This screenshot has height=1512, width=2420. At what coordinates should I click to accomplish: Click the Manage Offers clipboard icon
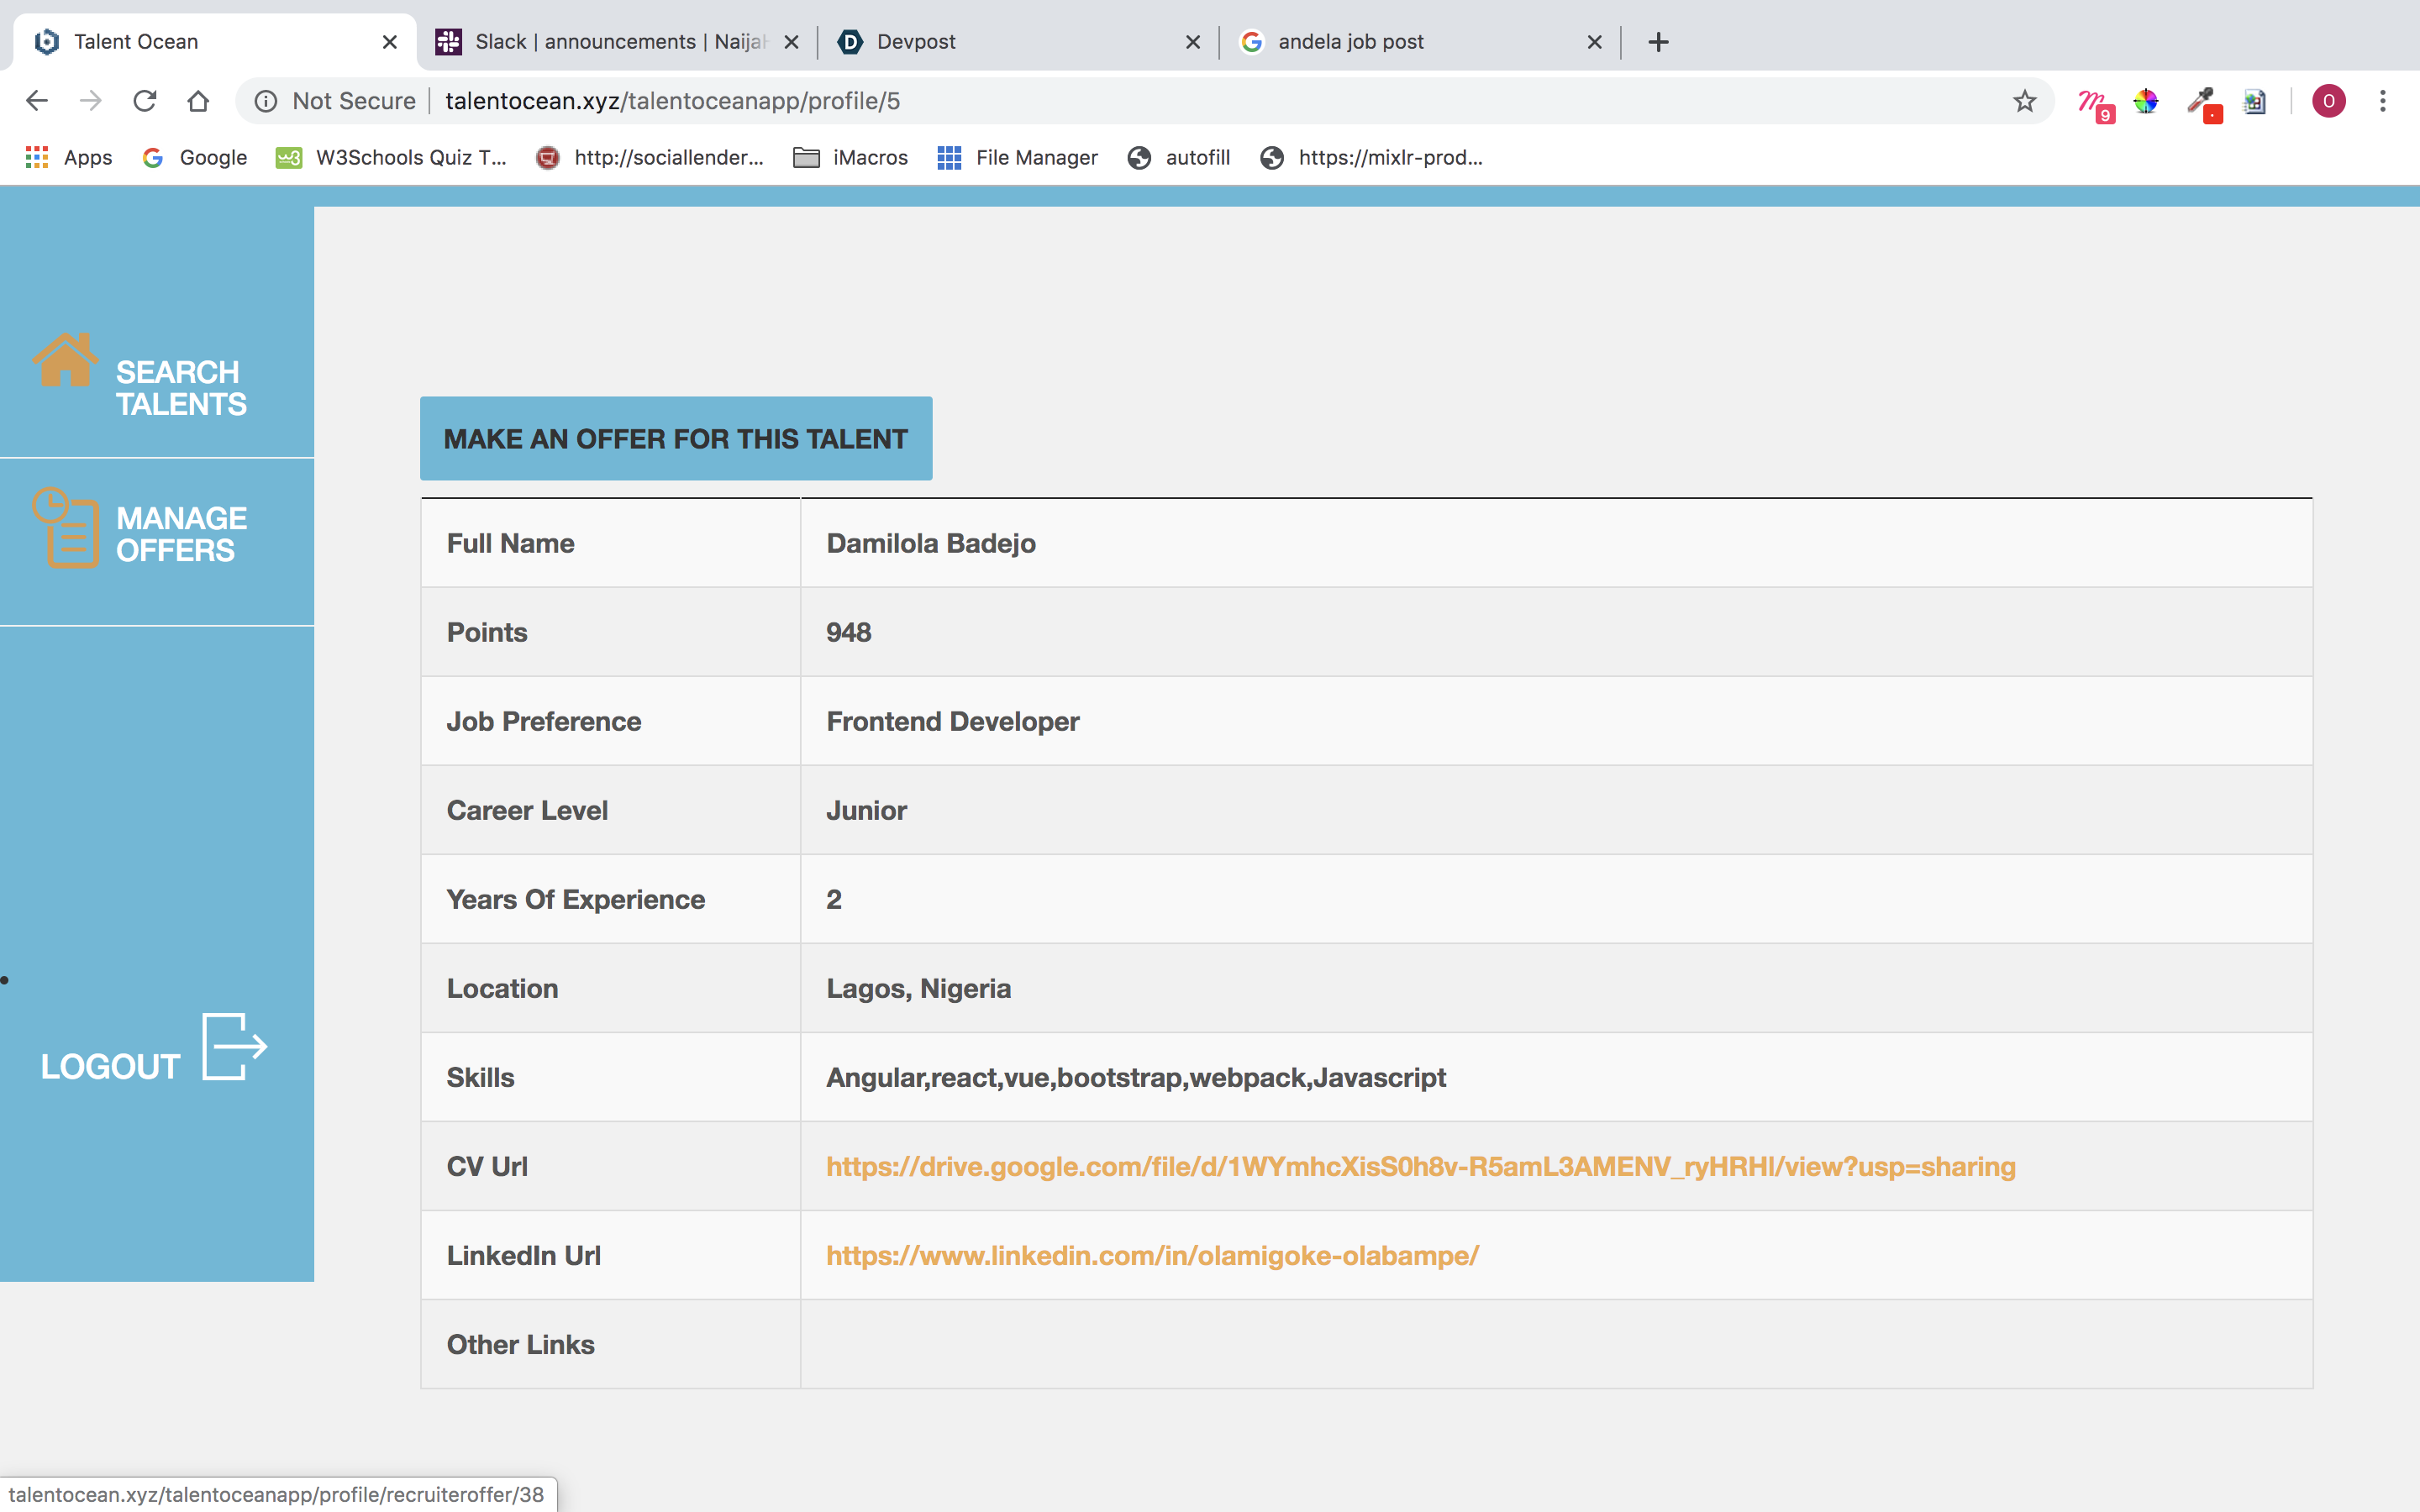point(67,528)
